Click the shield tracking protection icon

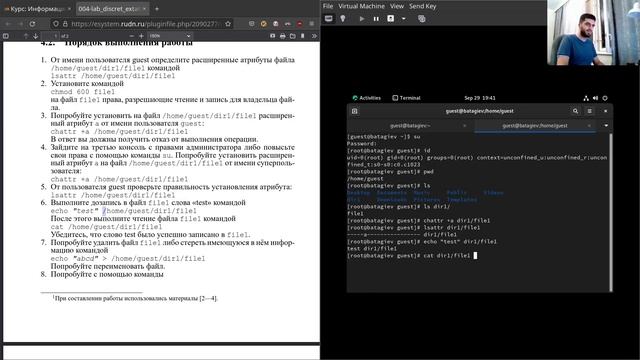[56, 24]
